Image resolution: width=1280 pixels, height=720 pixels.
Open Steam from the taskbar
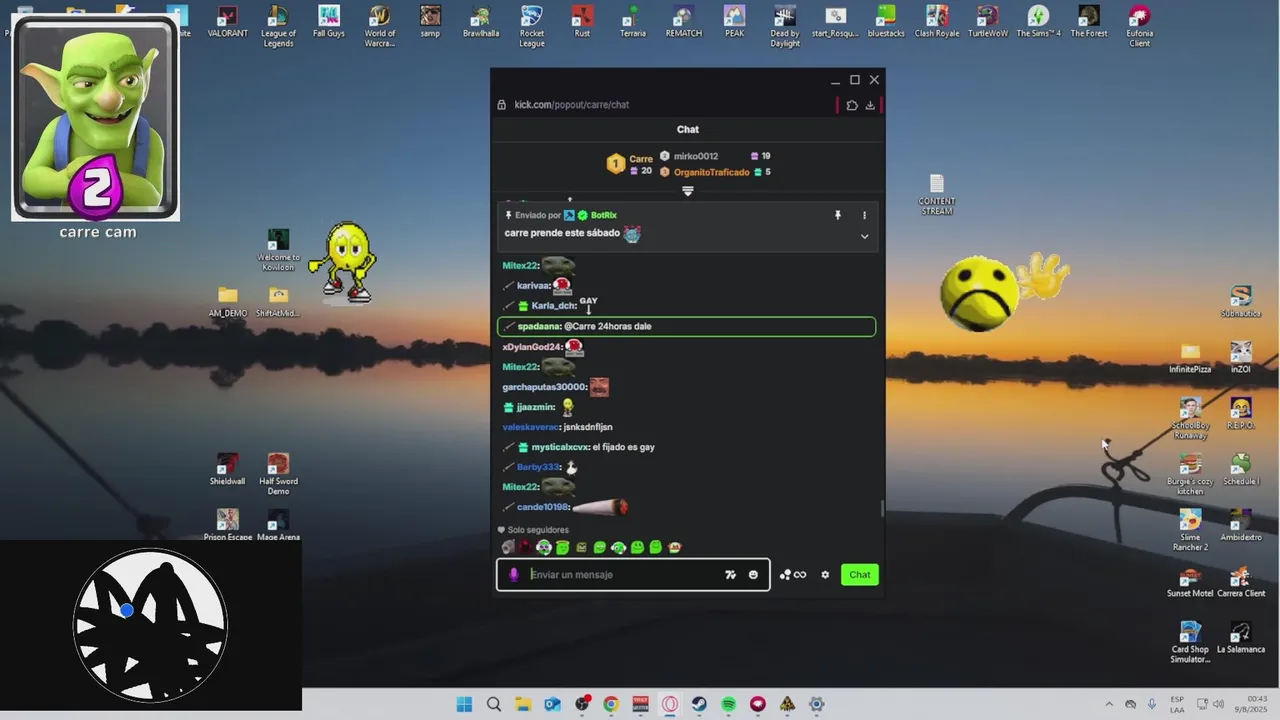[x=699, y=704]
